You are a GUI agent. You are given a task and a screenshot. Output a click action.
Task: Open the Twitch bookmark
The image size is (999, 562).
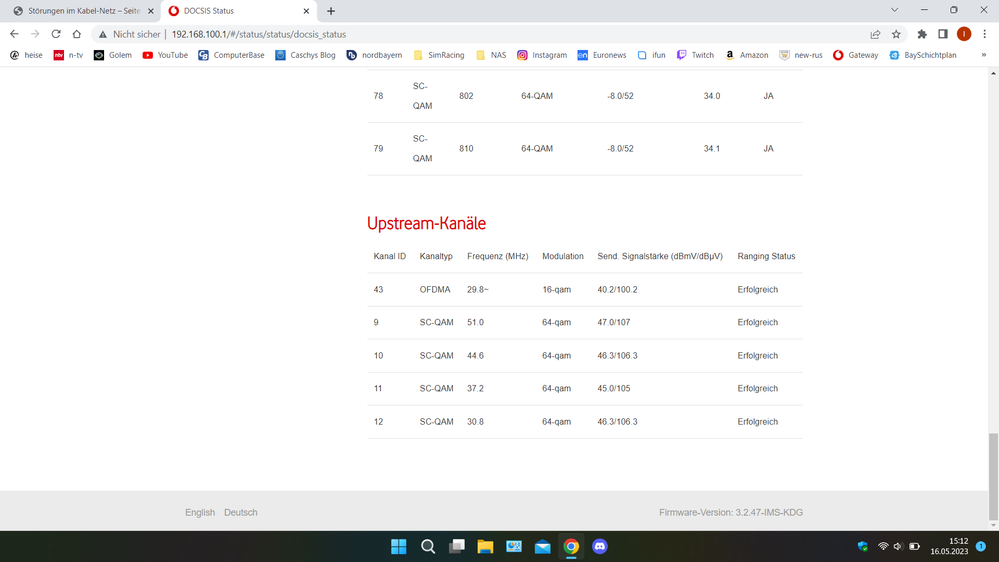695,55
